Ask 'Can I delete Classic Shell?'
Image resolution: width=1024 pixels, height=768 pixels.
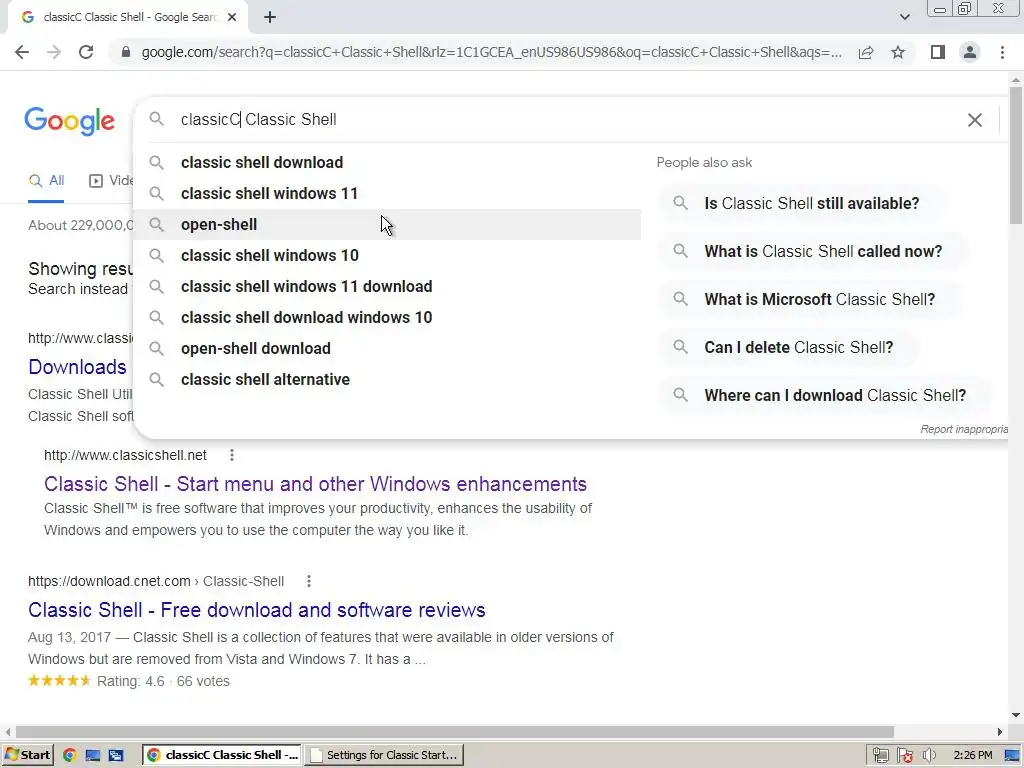pyautogui.click(x=790, y=347)
